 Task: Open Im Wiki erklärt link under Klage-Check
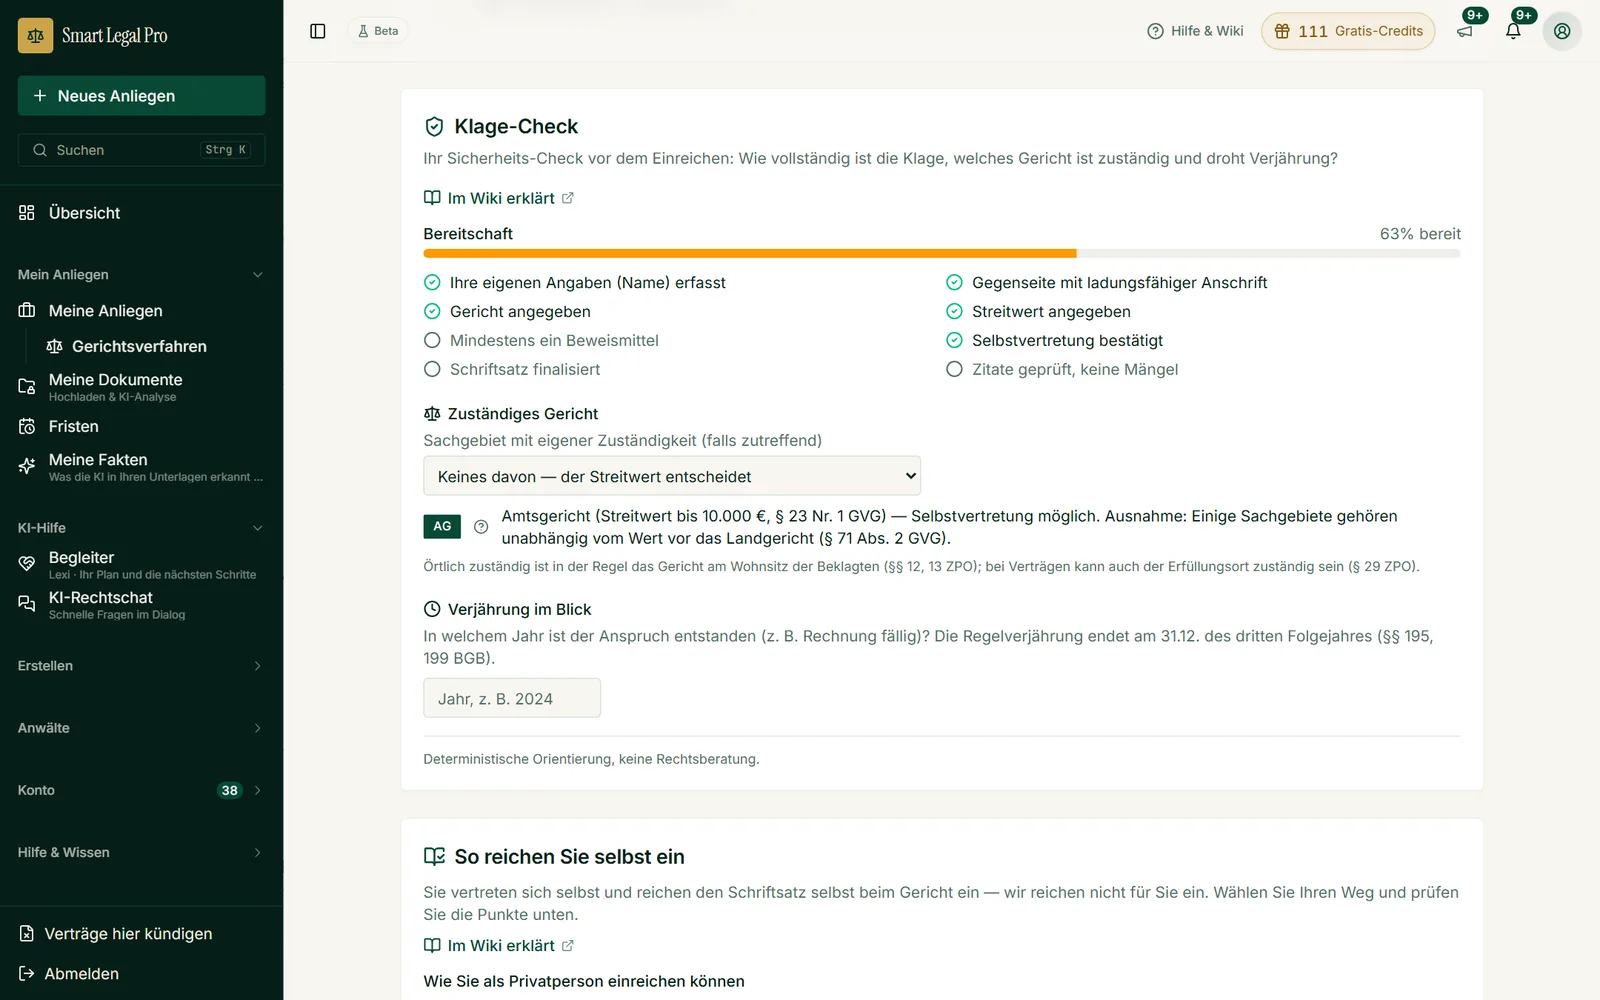pyautogui.click(x=499, y=198)
